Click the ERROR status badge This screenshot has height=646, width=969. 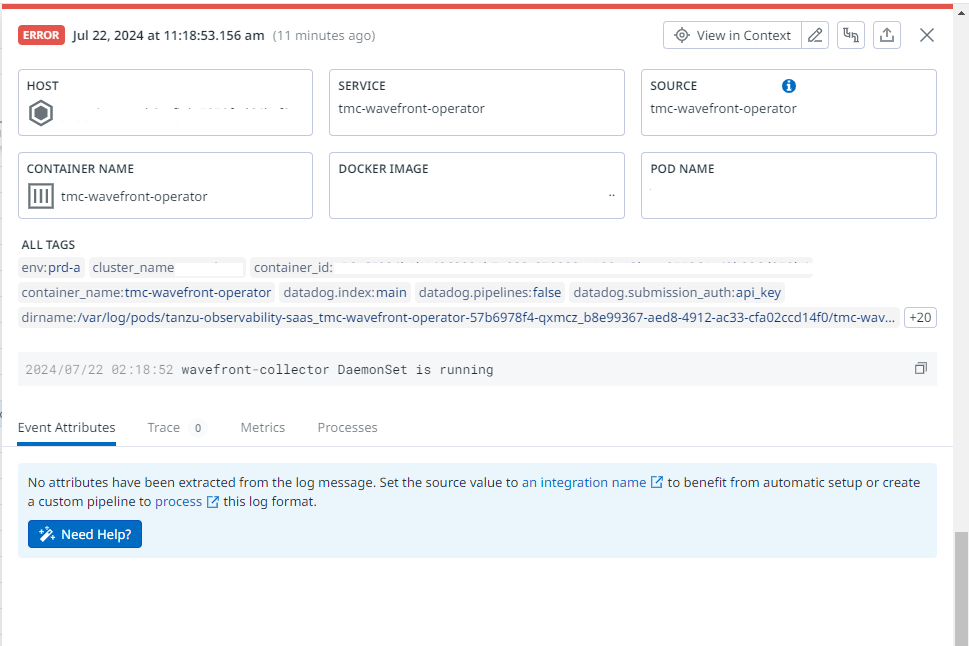[41, 35]
